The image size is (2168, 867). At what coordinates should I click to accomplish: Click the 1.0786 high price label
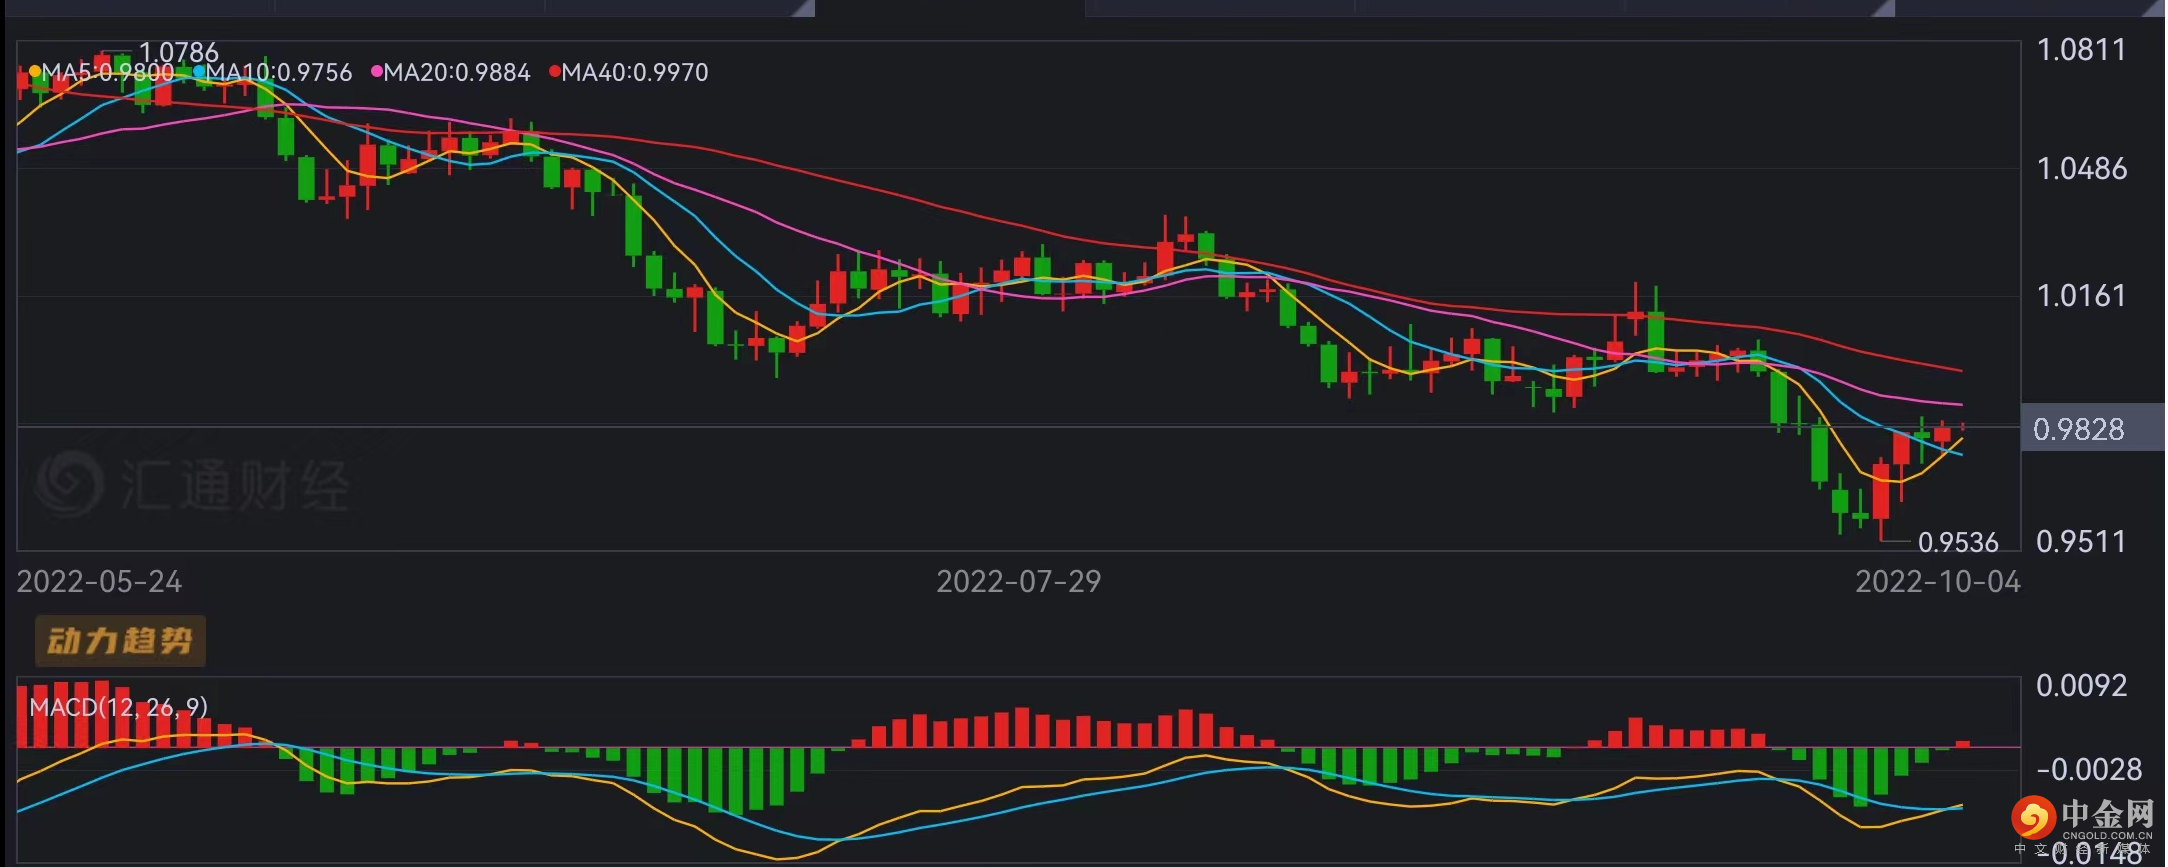tap(178, 52)
